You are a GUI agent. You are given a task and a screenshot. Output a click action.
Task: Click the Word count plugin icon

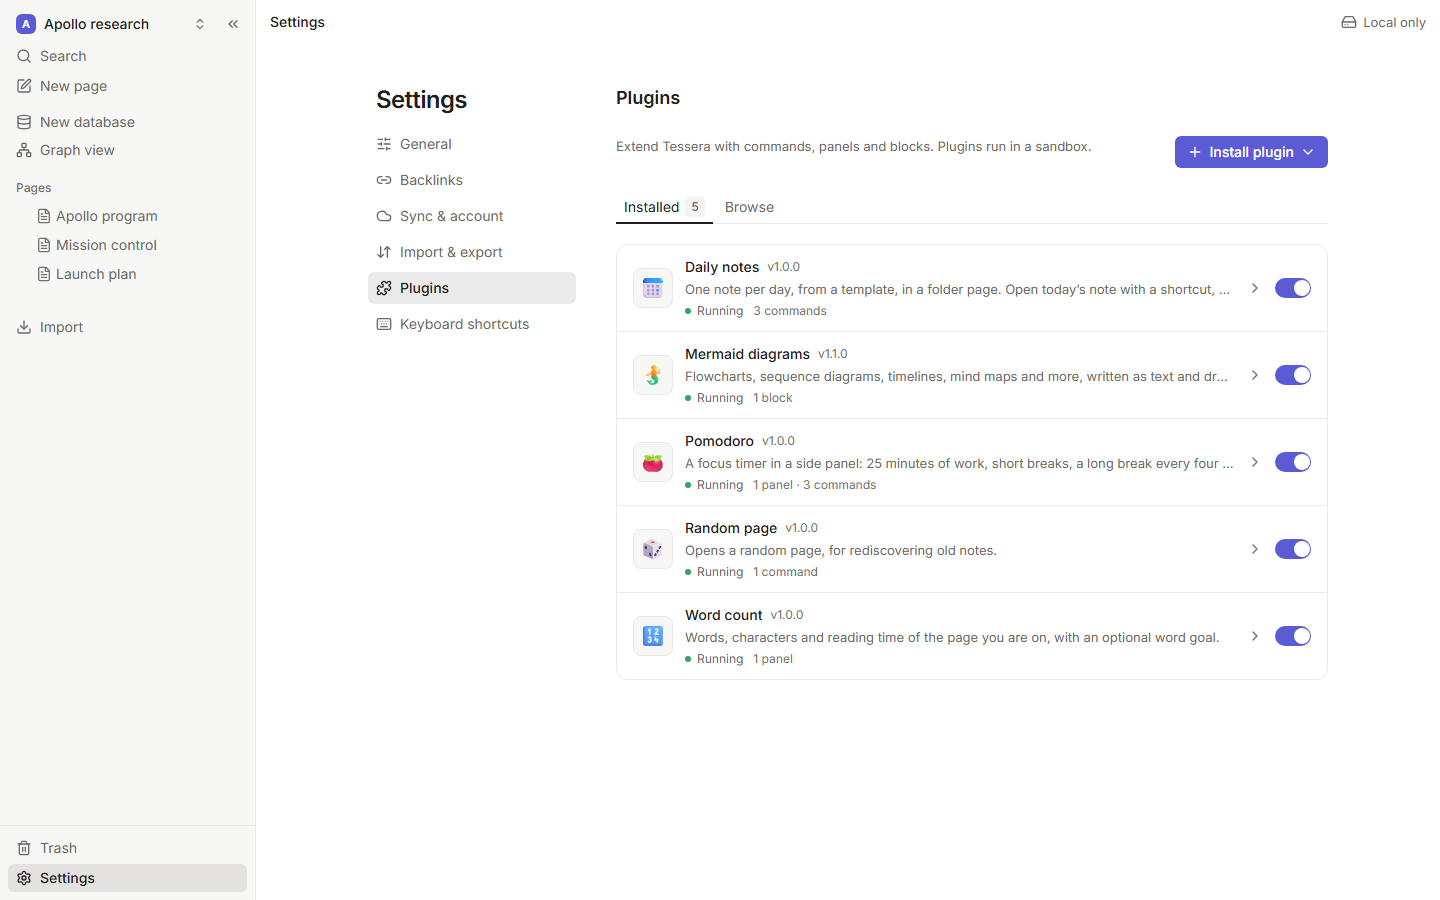coord(653,636)
